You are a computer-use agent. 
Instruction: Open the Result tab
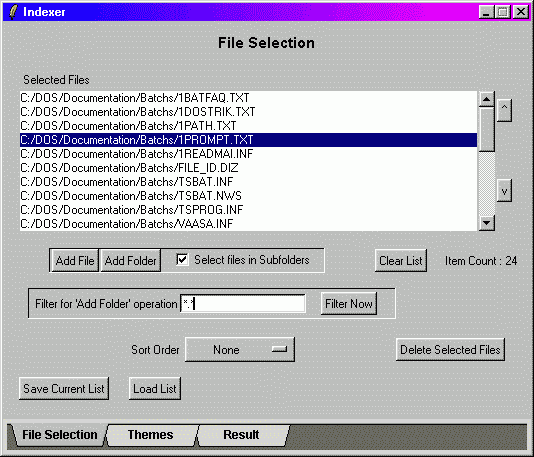[241, 435]
